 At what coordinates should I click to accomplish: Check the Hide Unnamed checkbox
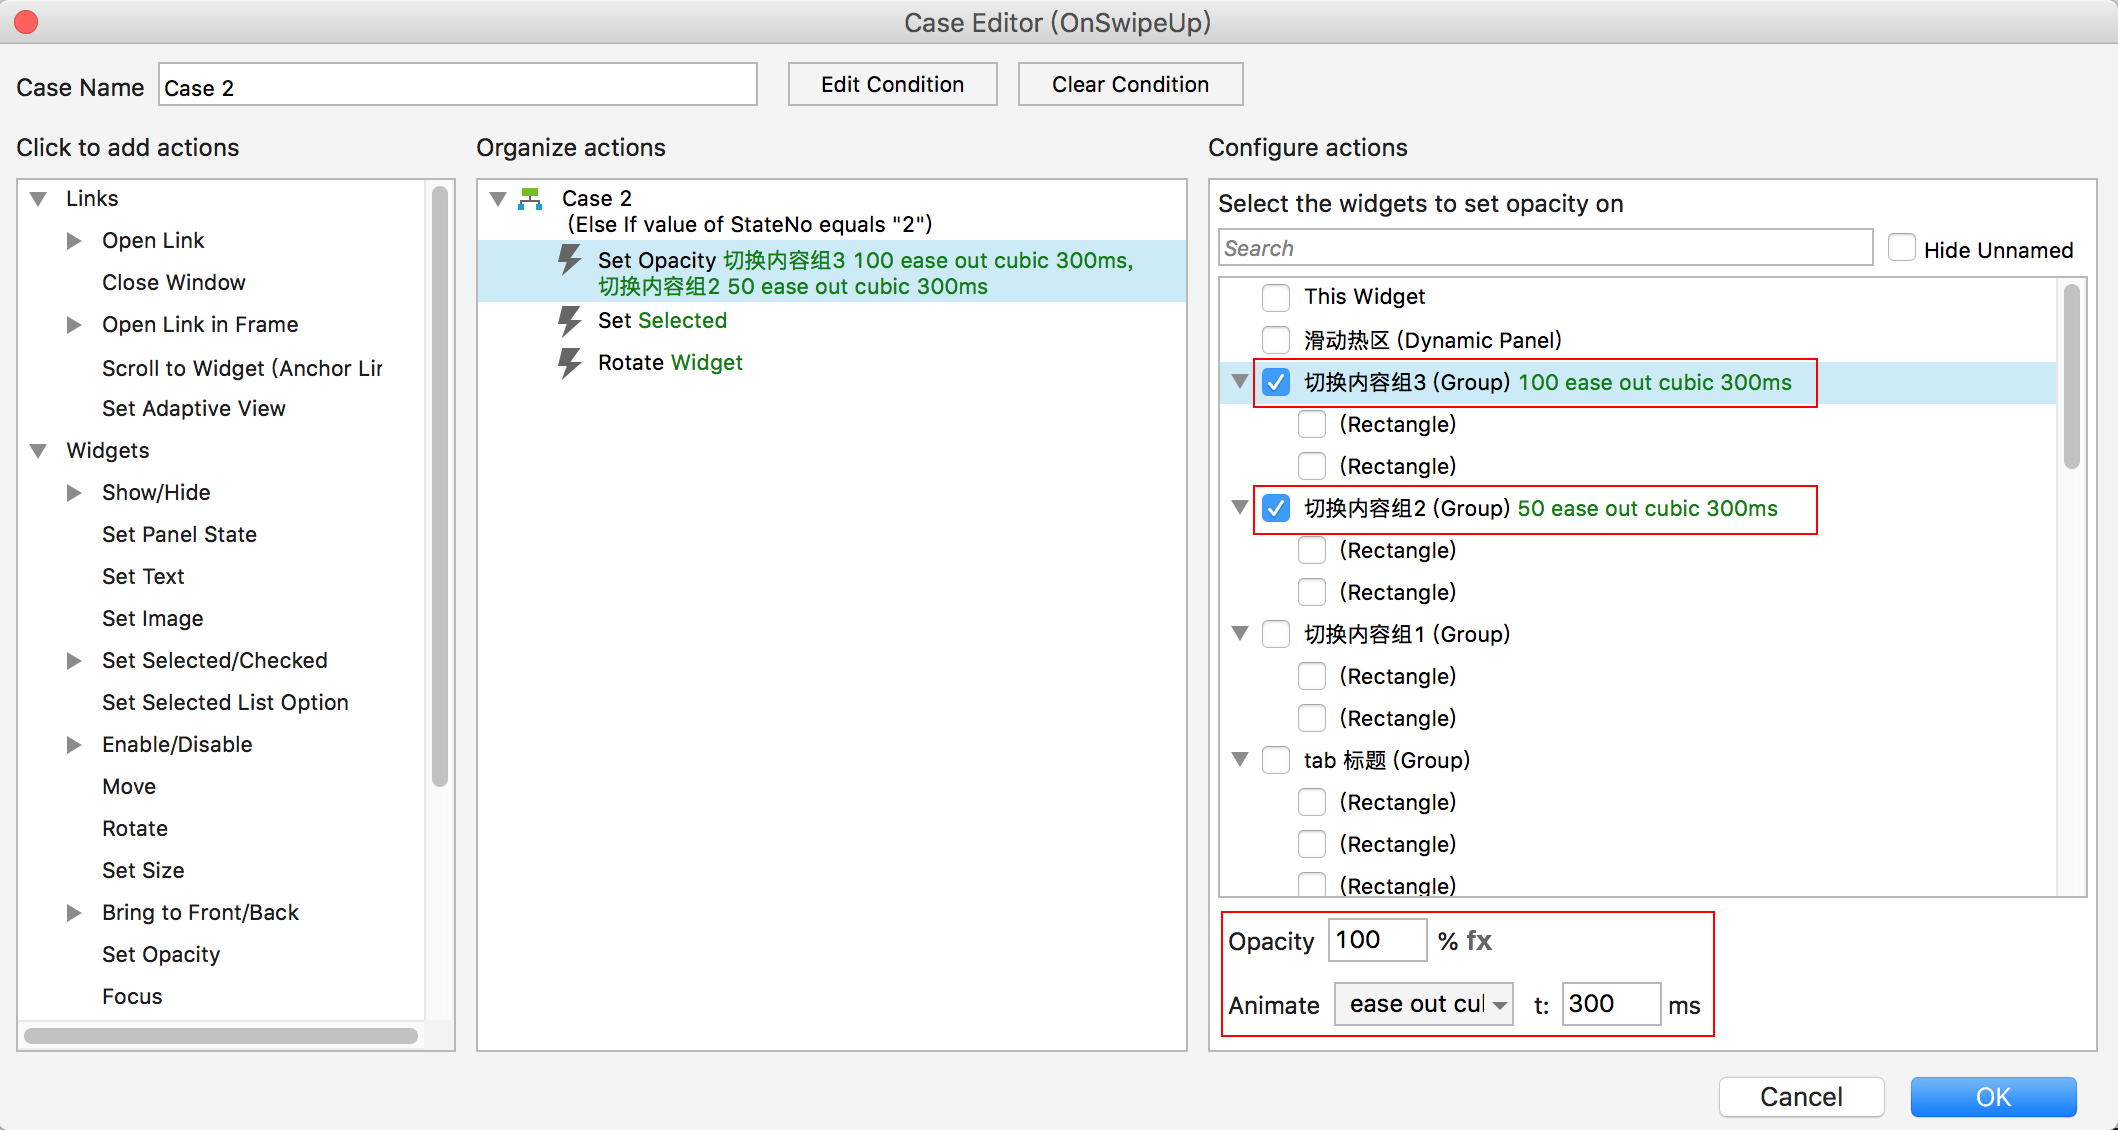pos(1901,248)
